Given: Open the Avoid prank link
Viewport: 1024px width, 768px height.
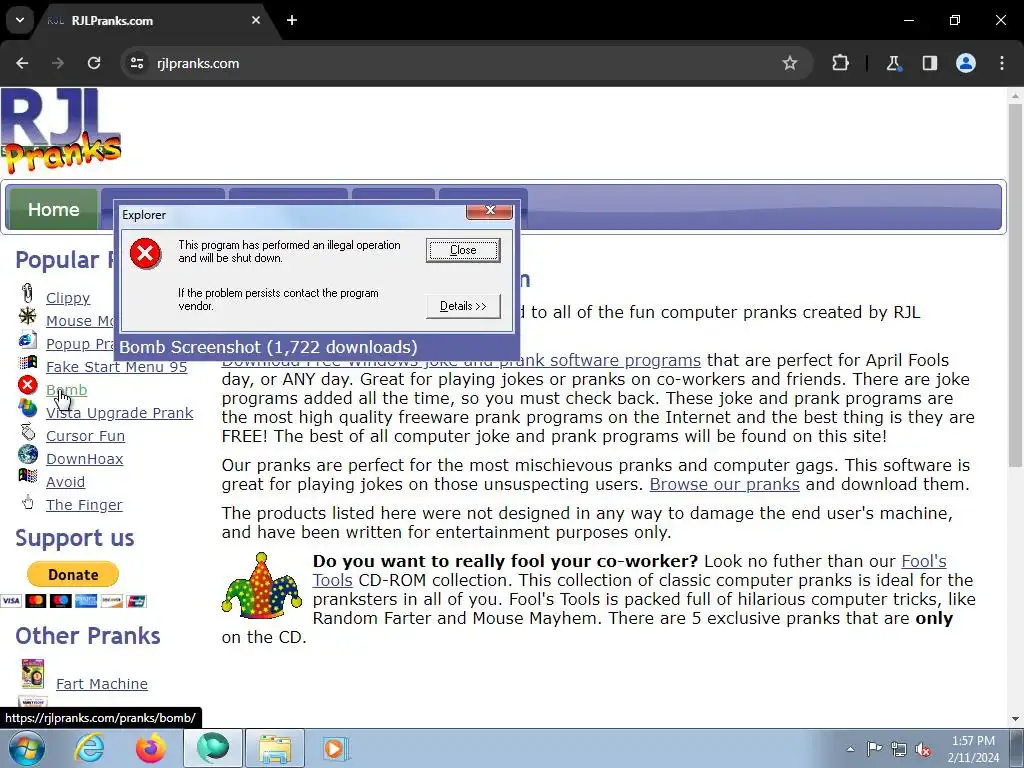Looking at the screenshot, I should click(x=65, y=482).
